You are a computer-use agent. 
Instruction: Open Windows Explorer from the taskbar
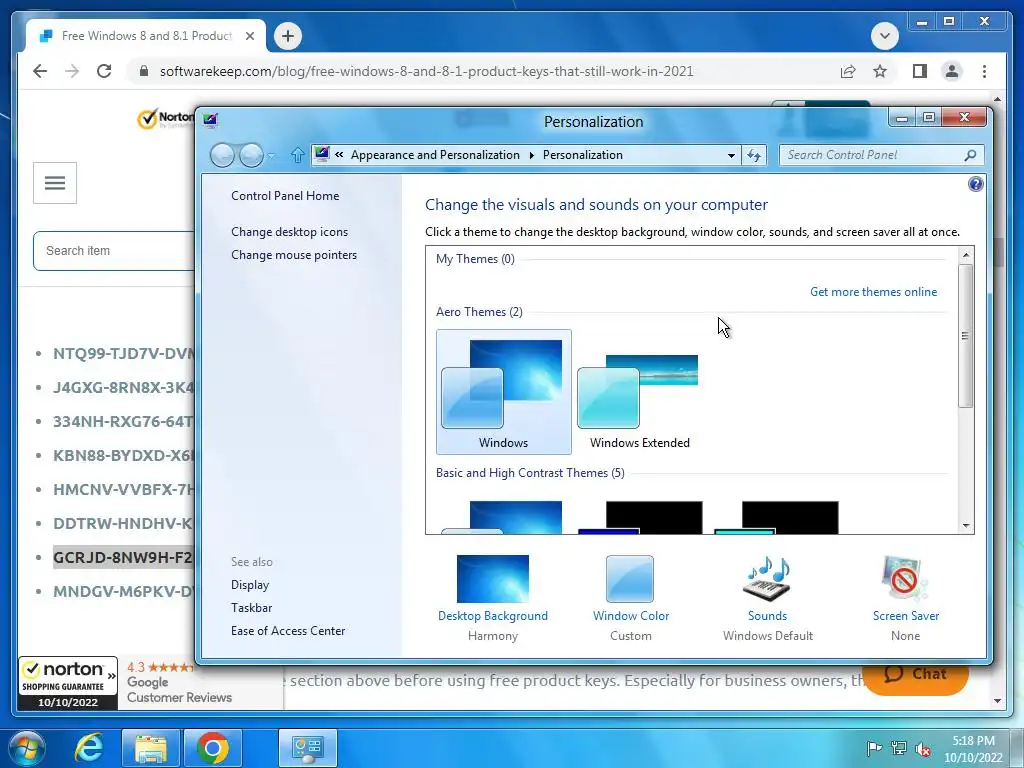(x=150, y=748)
